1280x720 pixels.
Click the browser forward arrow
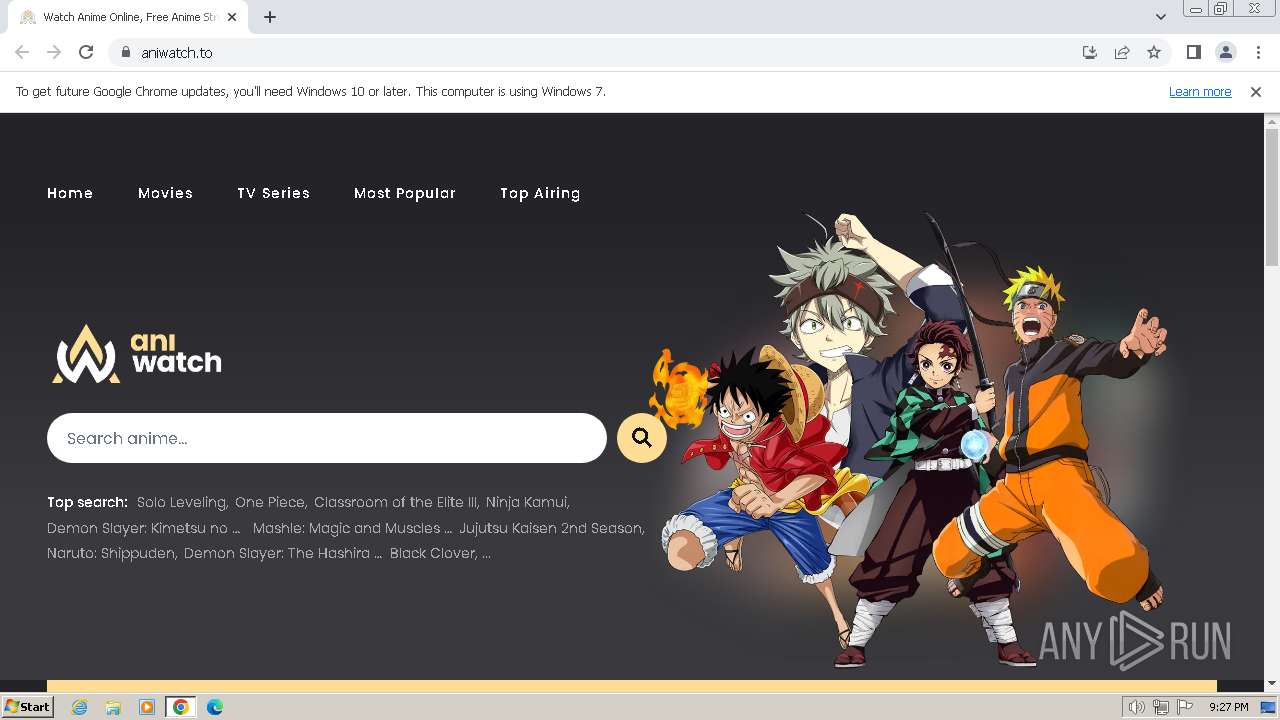(x=54, y=52)
